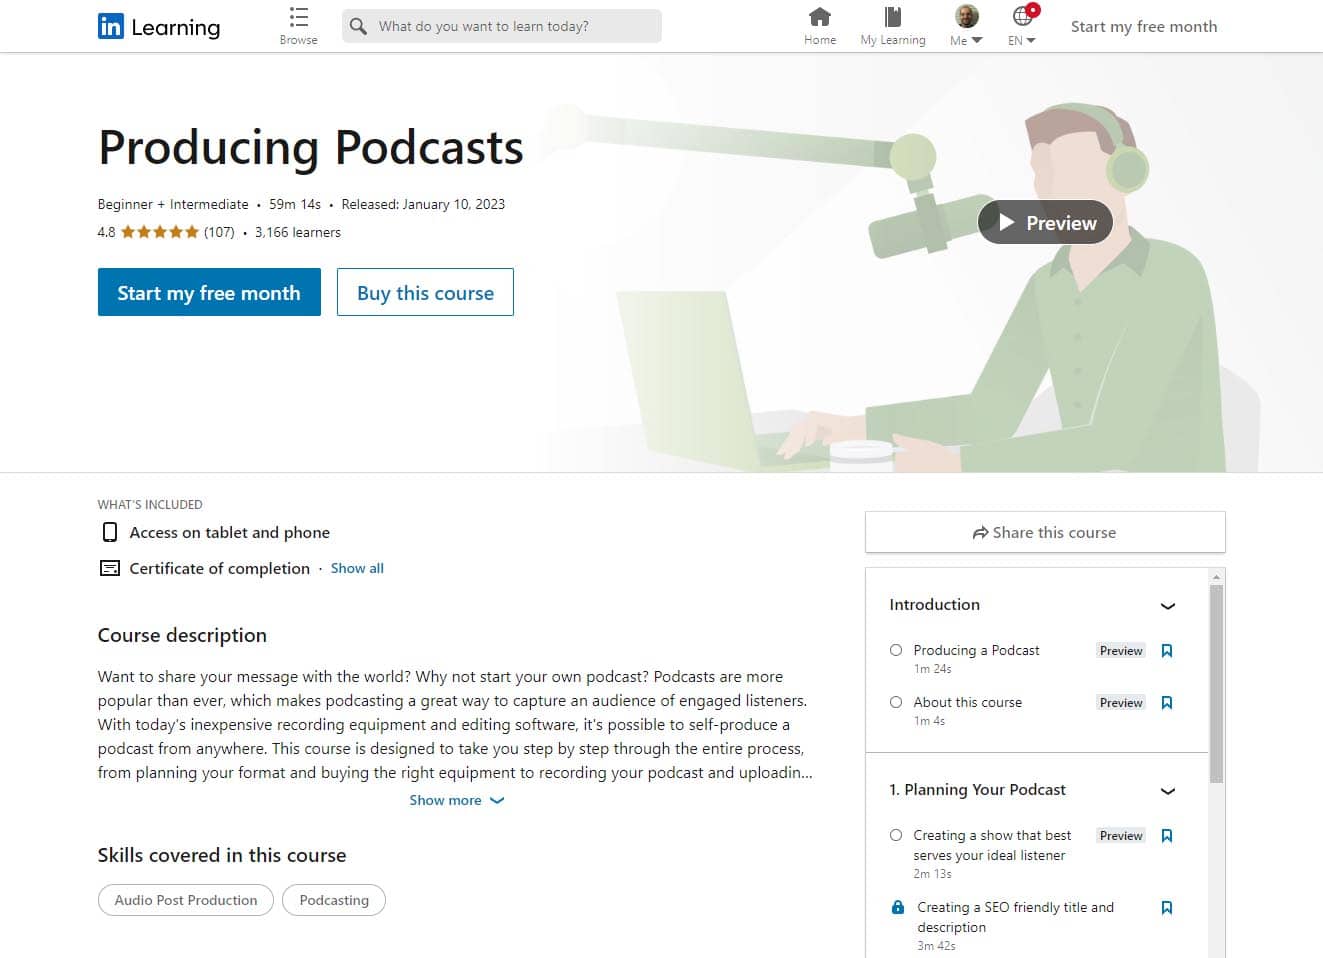The width and height of the screenshot is (1323, 958).
Task: Click the profile avatar picture
Action: (966, 16)
